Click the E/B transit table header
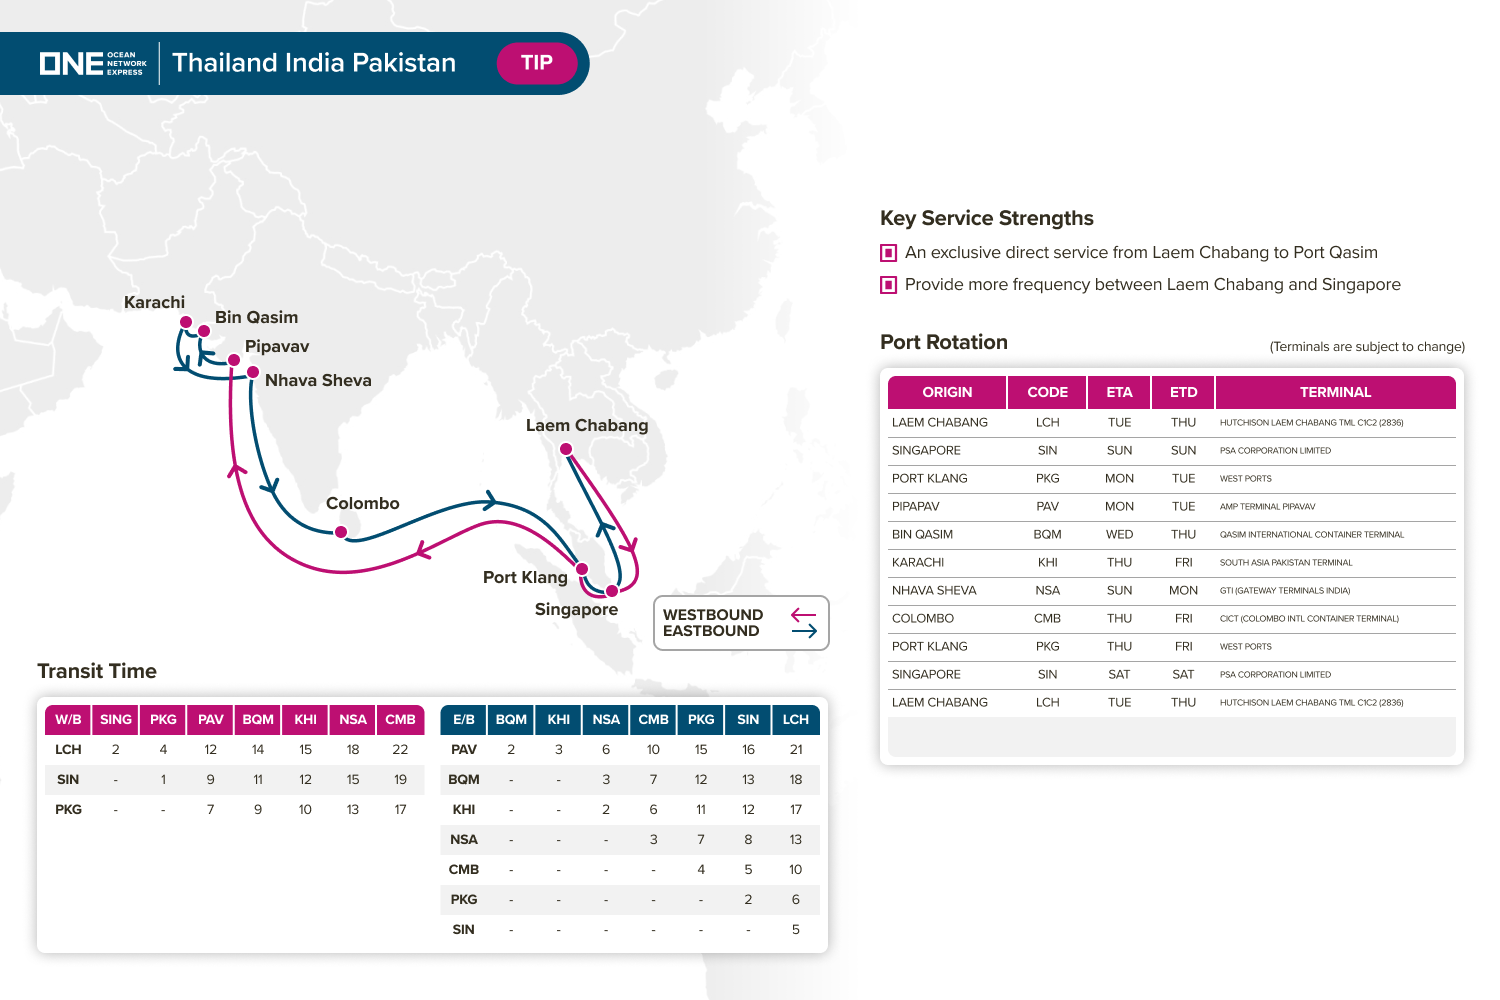Image resolution: width=1500 pixels, height=1000 pixels. (x=464, y=719)
